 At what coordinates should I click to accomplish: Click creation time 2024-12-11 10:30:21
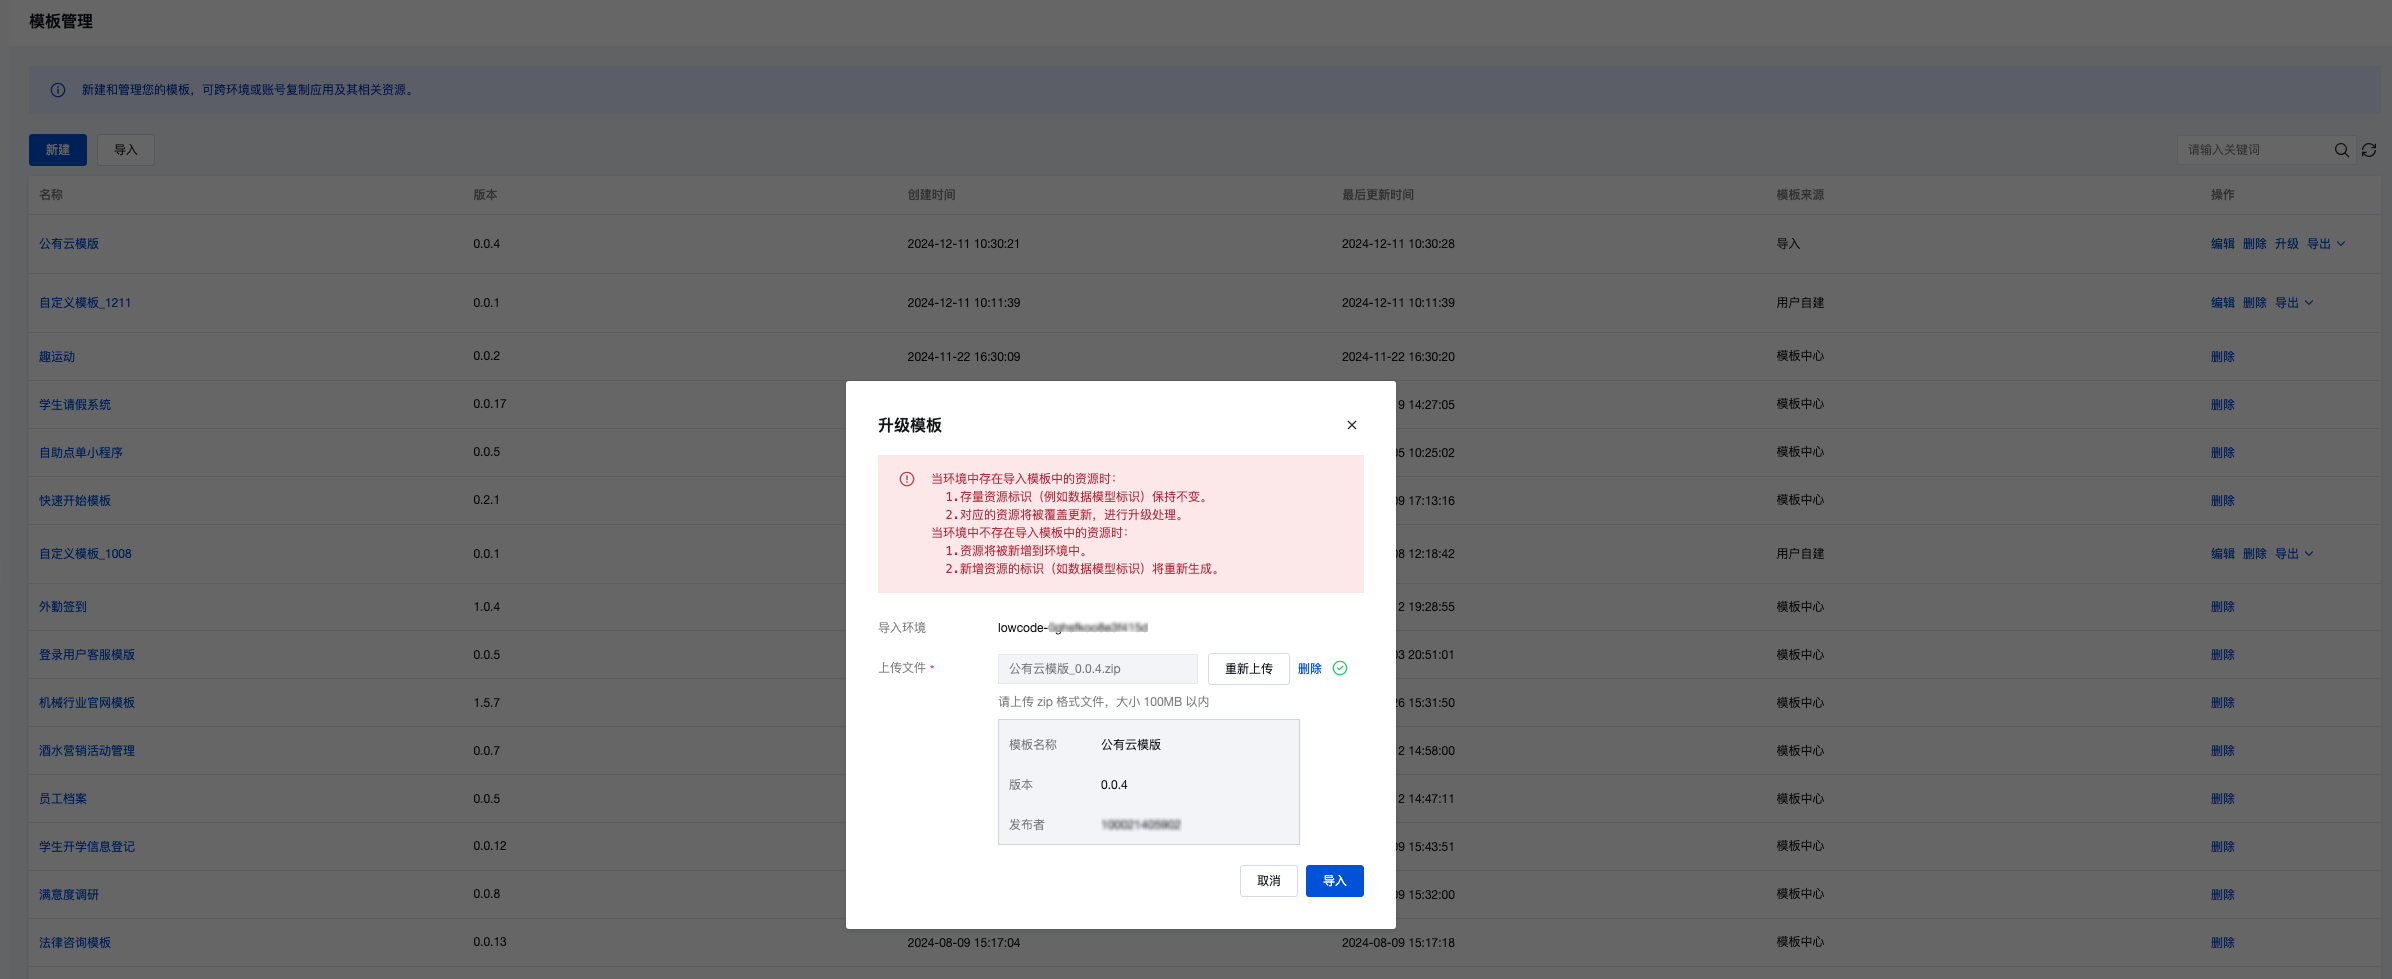[x=963, y=244]
